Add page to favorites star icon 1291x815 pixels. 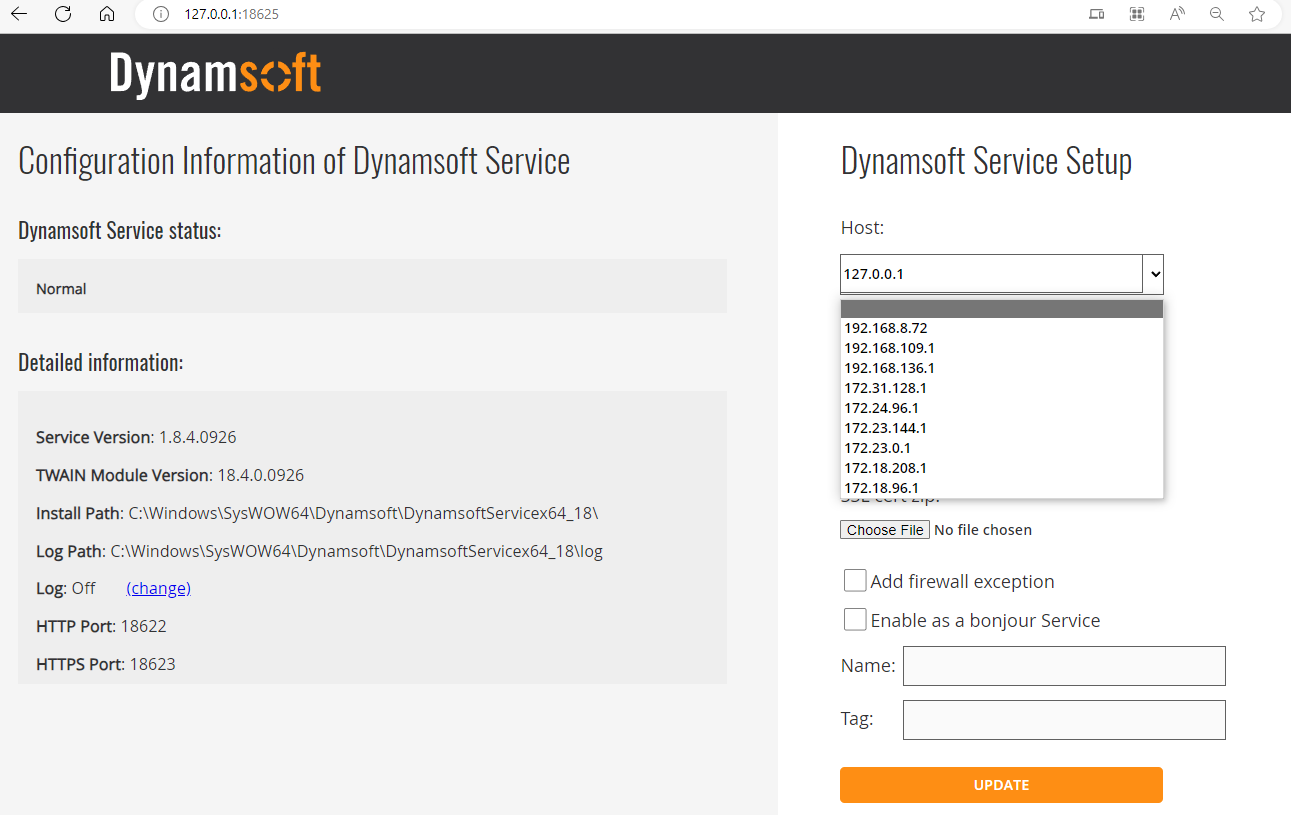(1257, 14)
